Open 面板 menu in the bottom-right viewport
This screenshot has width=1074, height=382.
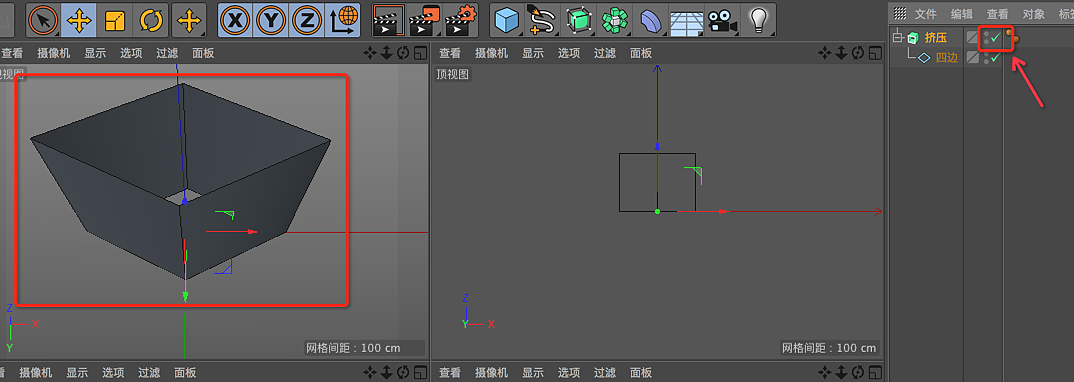click(x=641, y=373)
